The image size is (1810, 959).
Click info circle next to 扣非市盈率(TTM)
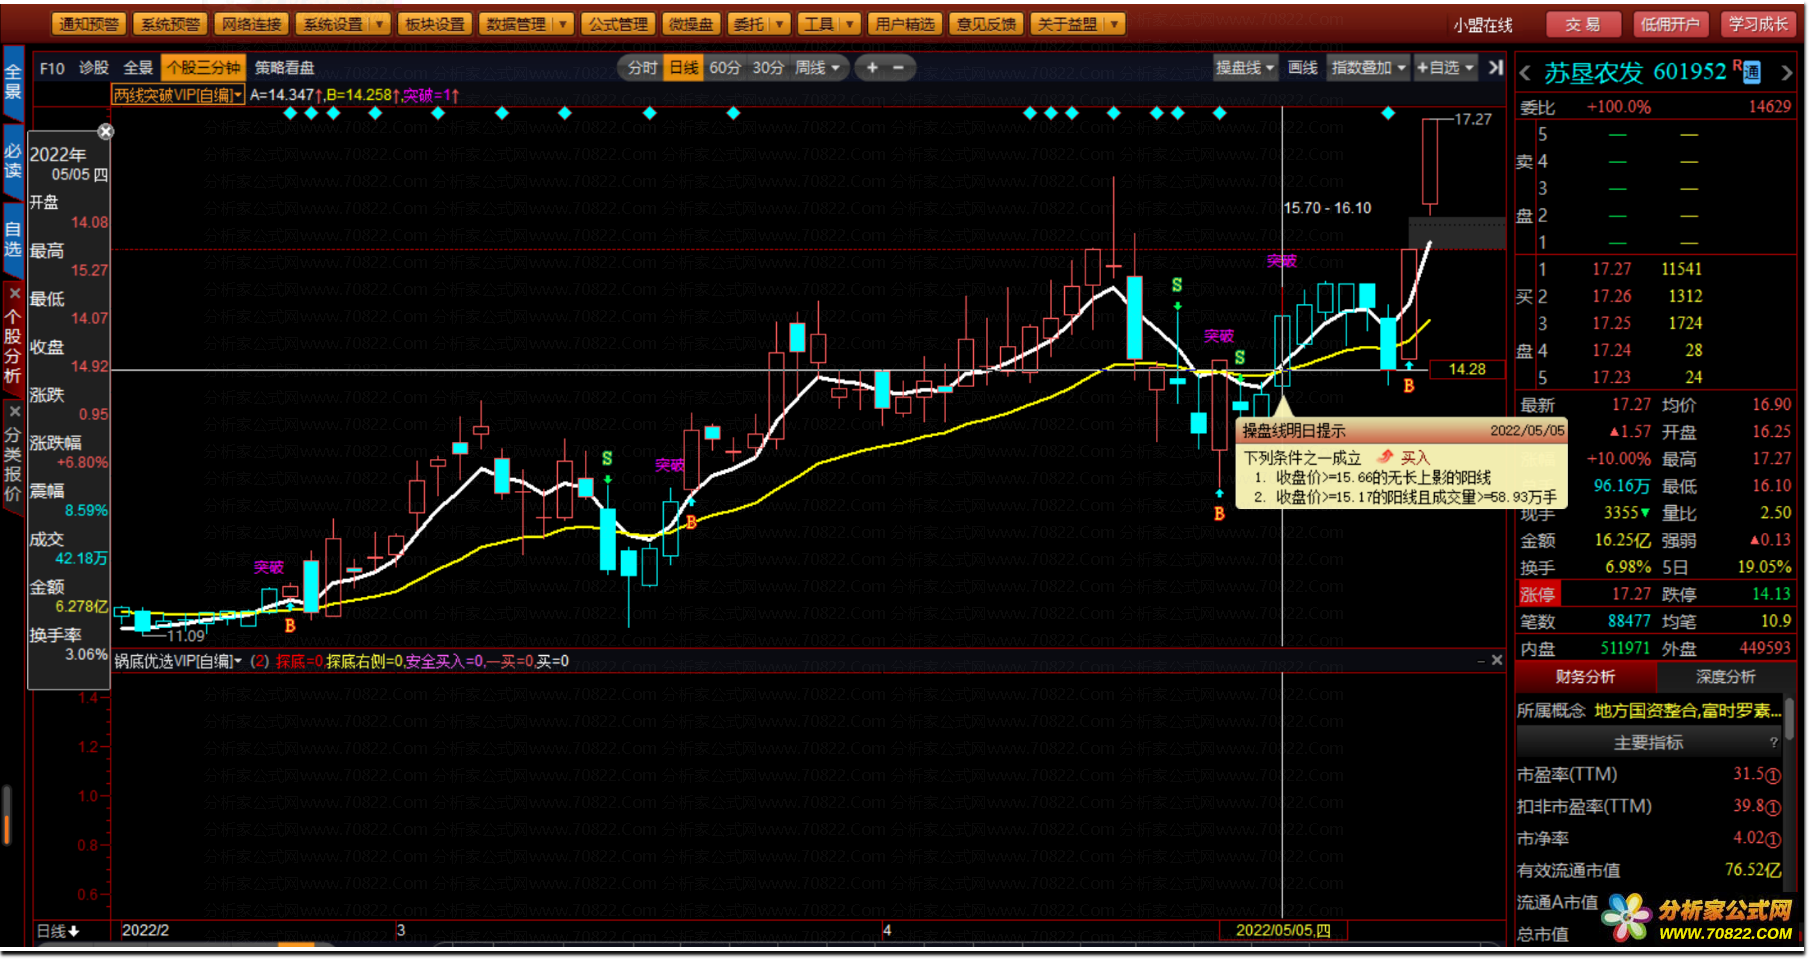tap(1773, 808)
